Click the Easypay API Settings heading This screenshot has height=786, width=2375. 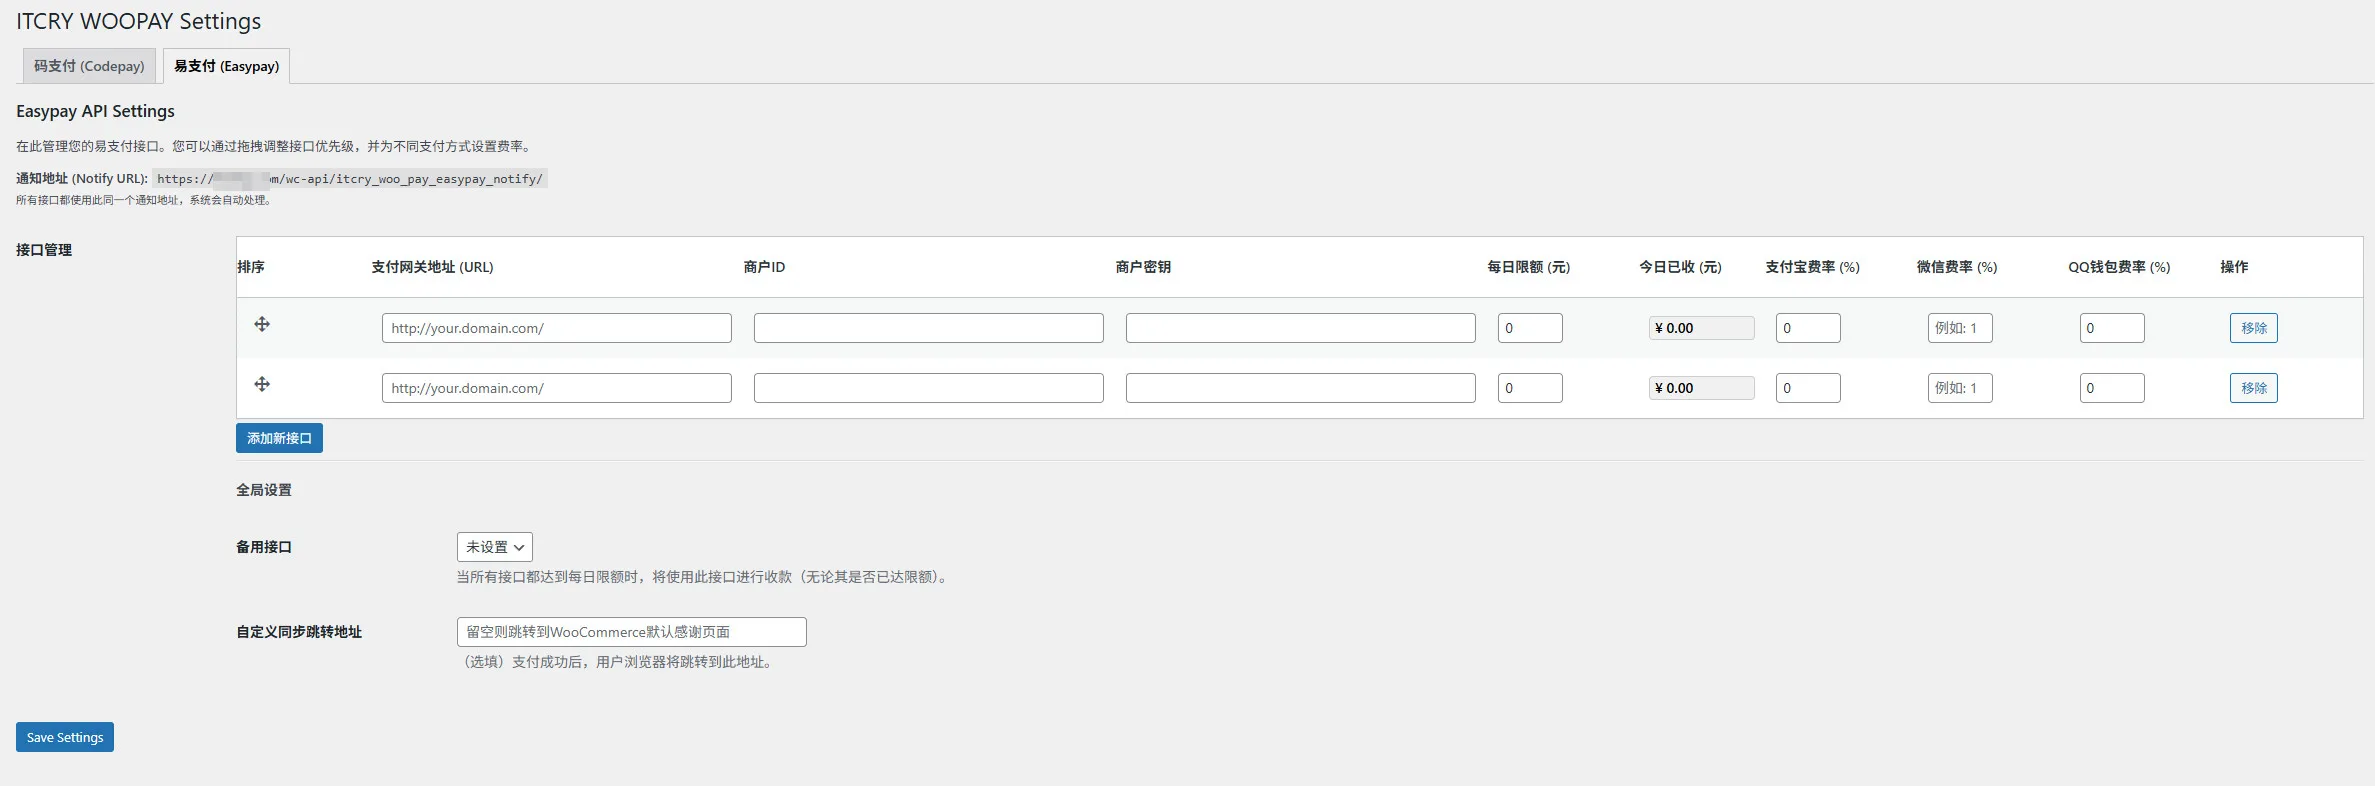(x=95, y=111)
